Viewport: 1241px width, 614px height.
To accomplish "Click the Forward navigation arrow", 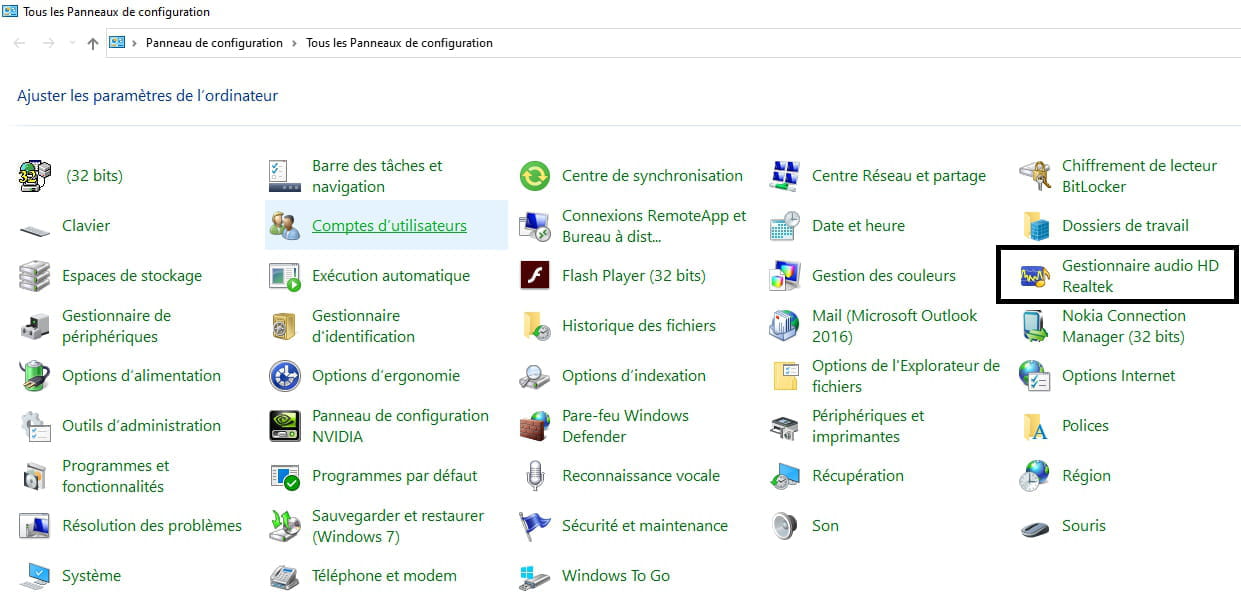I will [48, 43].
